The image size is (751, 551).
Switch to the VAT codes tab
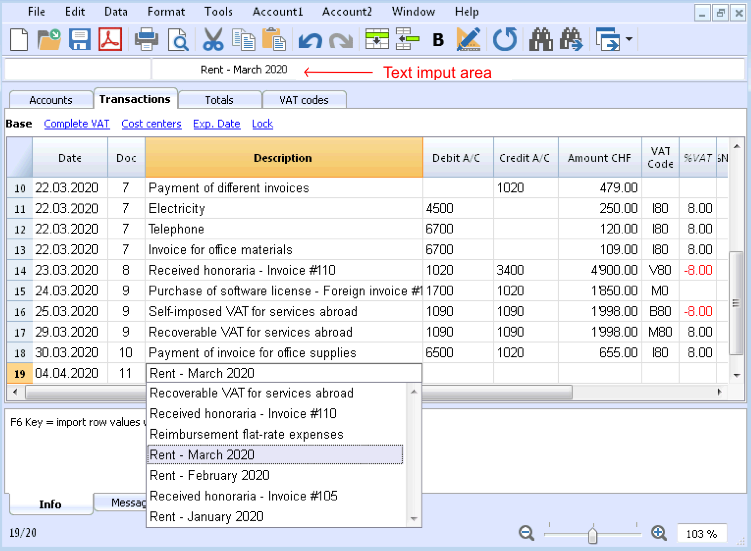coord(304,100)
